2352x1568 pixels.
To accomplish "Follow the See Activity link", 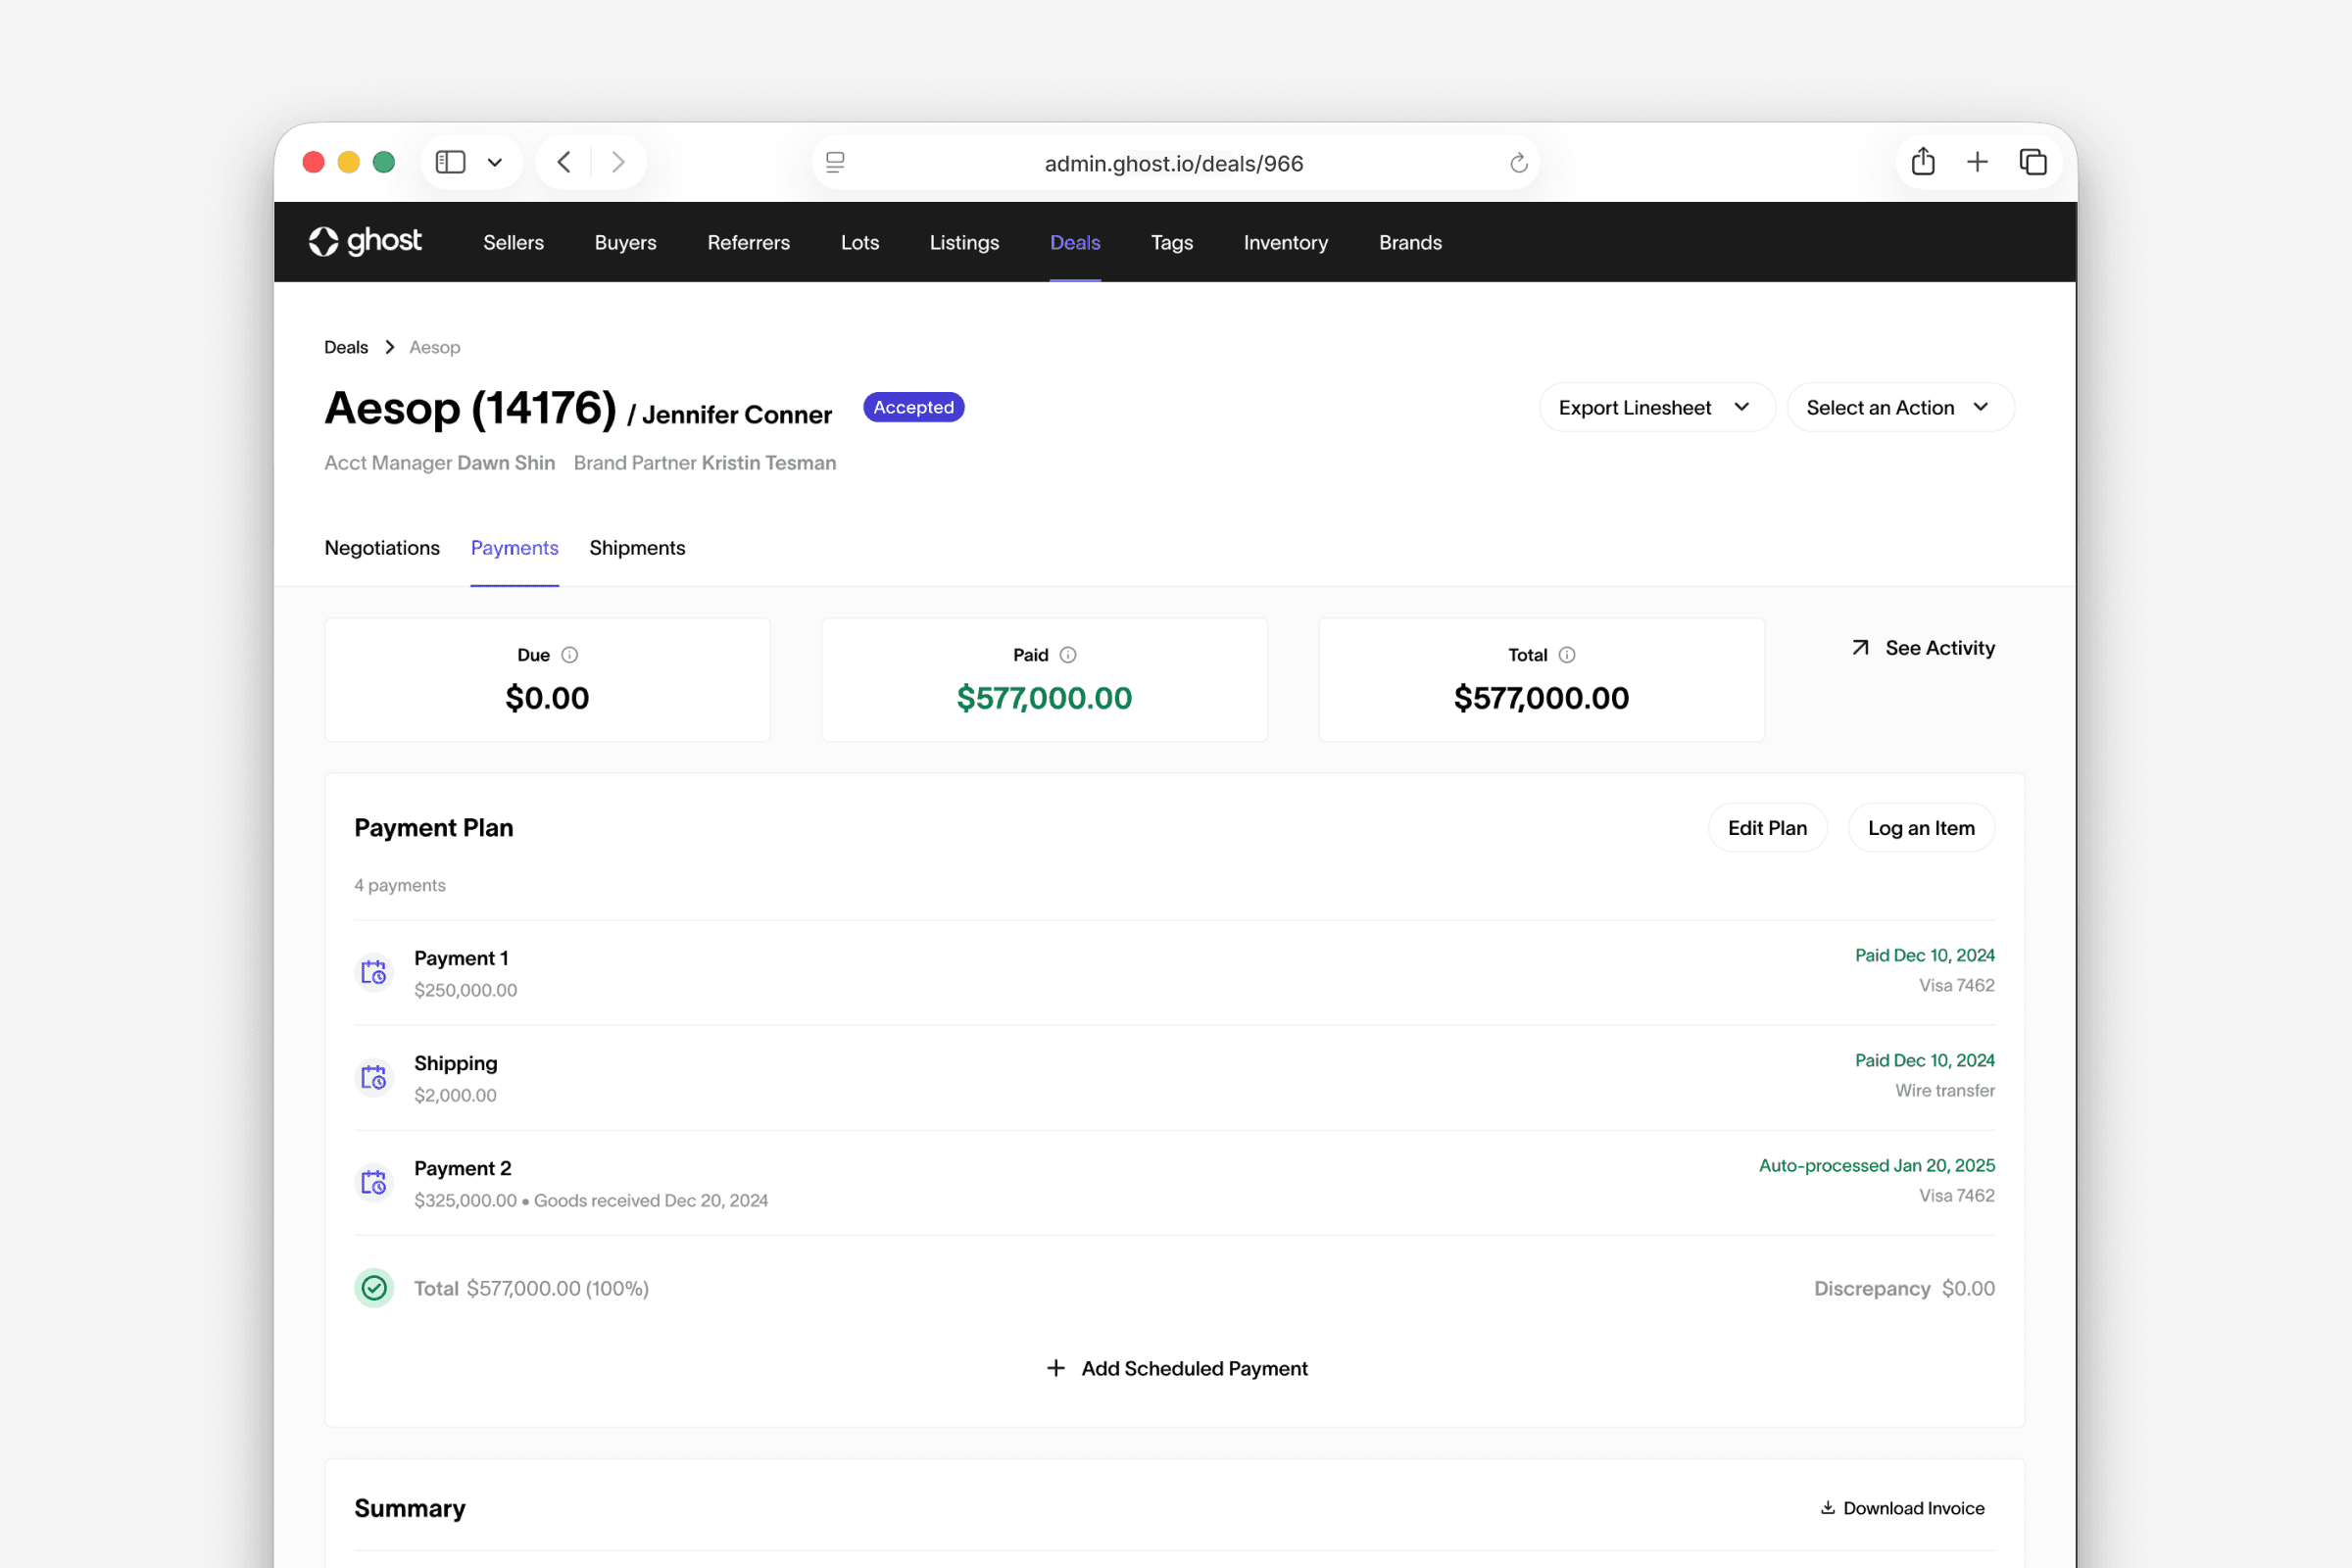I will pos(1922,648).
